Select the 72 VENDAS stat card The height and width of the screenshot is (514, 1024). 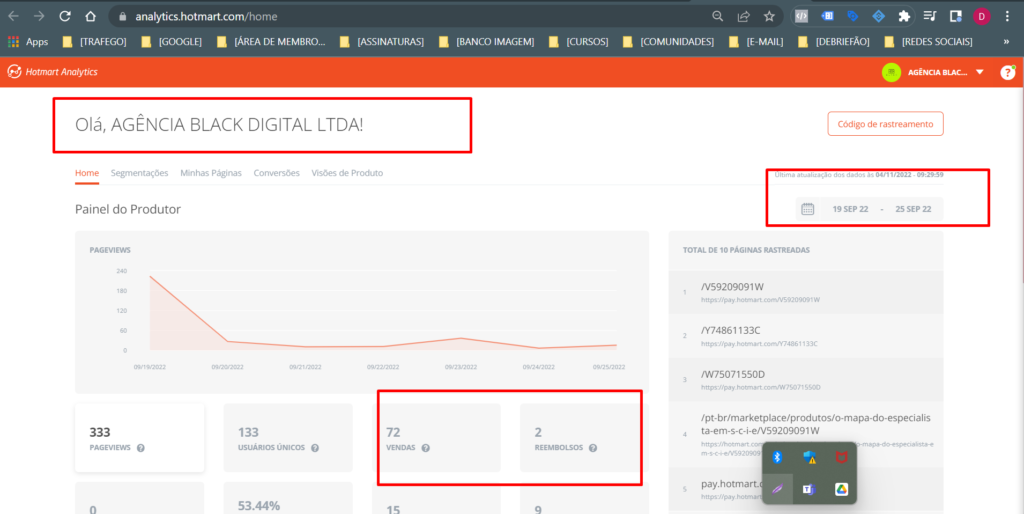click(x=436, y=438)
